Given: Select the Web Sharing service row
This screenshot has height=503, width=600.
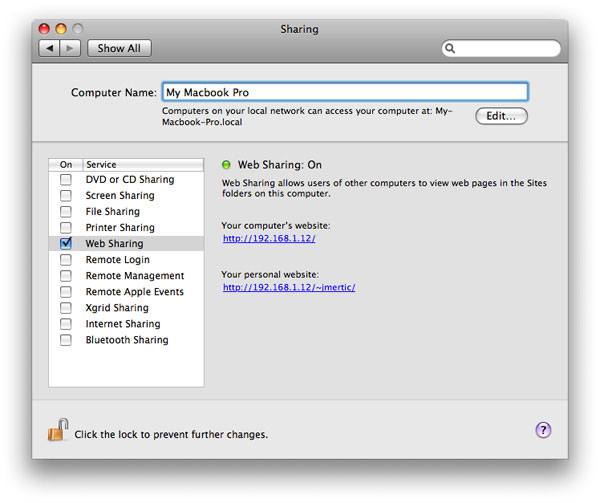Looking at the screenshot, I should pyautogui.click(x=126, y=244).
